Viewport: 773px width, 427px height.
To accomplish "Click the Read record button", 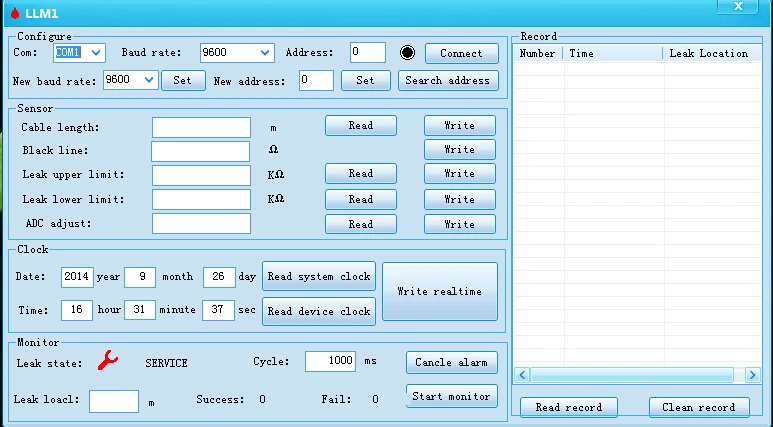I will [x=568, y=407].
